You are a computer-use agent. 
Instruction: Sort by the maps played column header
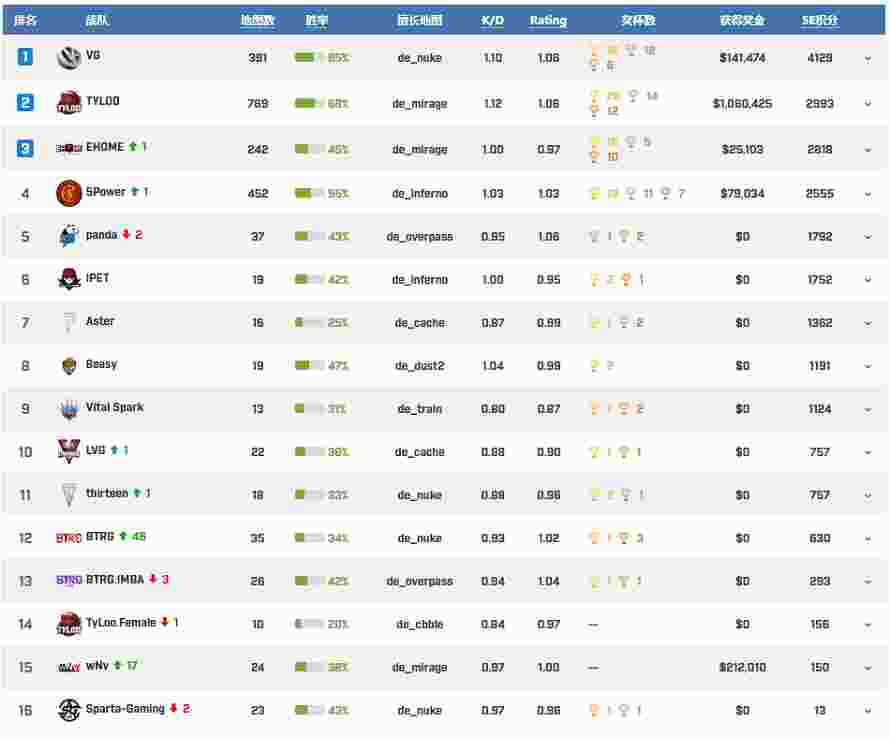pyautogui.click(x=257, y=20)
